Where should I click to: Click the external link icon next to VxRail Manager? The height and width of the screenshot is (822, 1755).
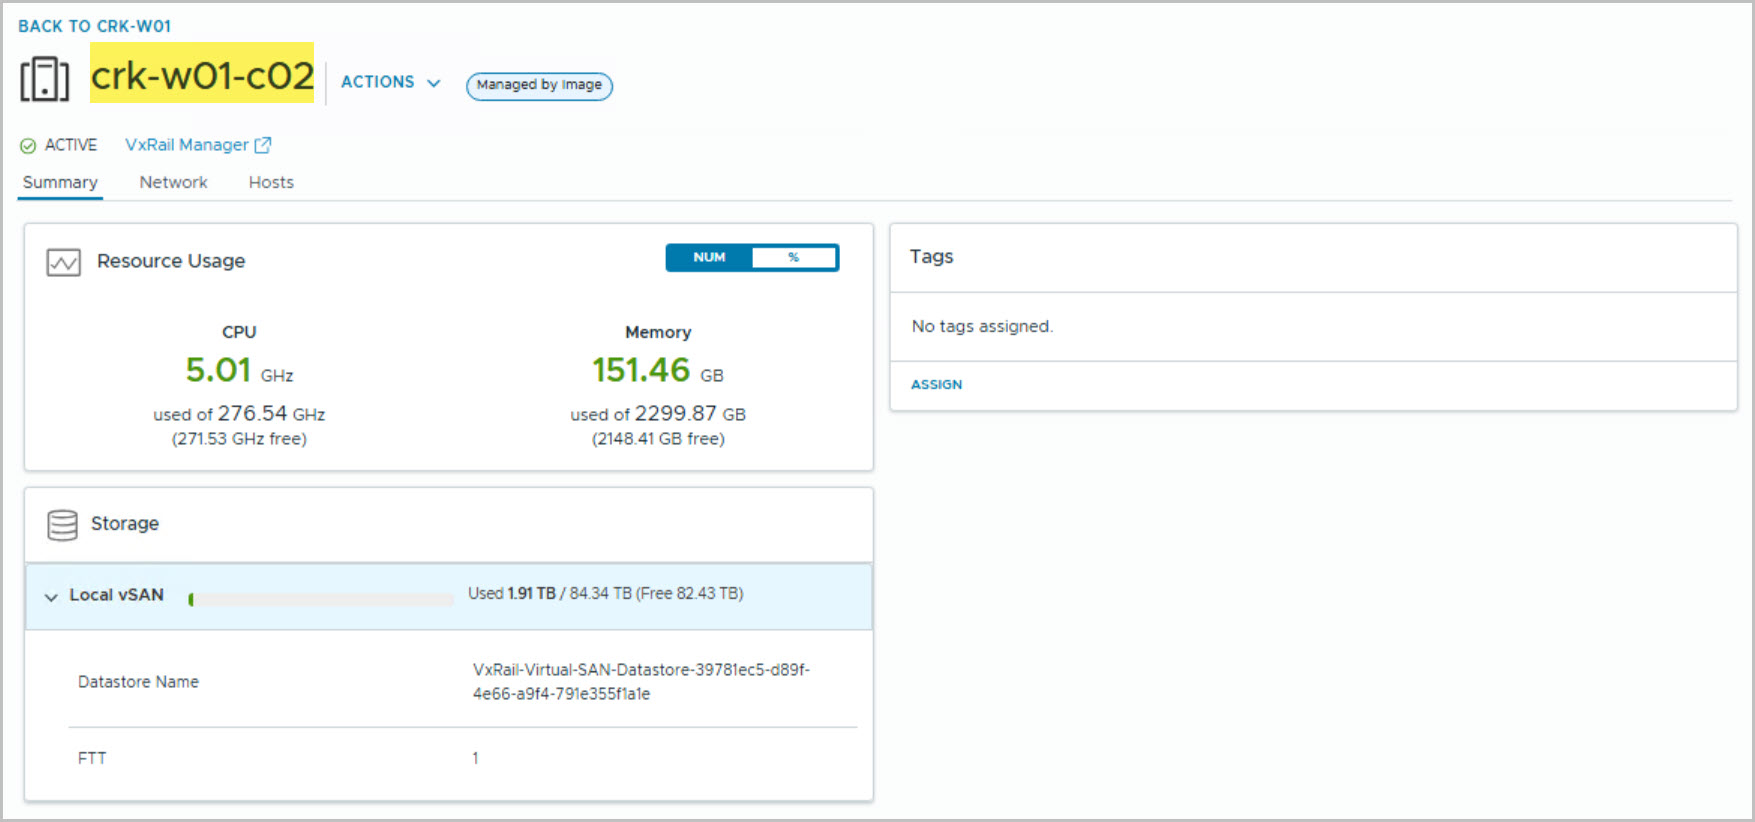point(263,145)
